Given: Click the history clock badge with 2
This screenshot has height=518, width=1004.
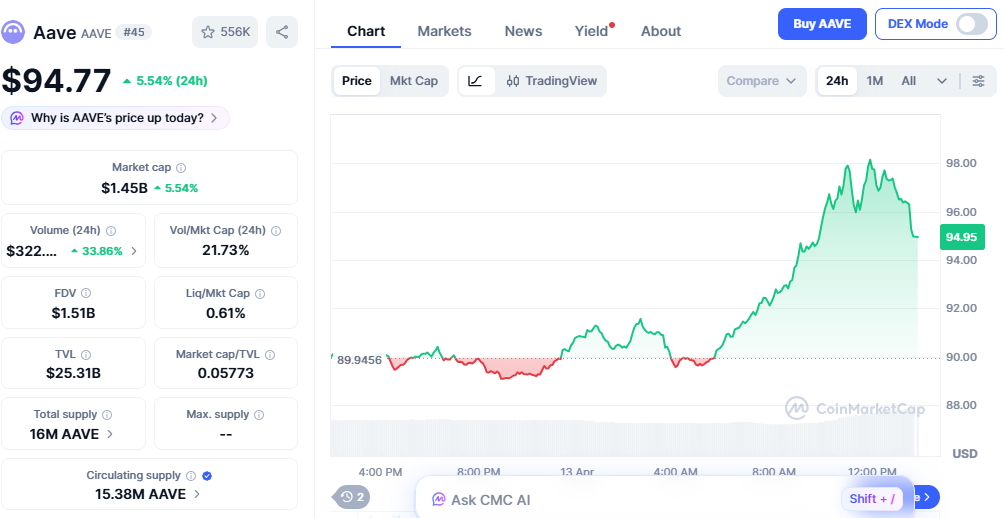Looking at the screenshot, I should point(353,497).
